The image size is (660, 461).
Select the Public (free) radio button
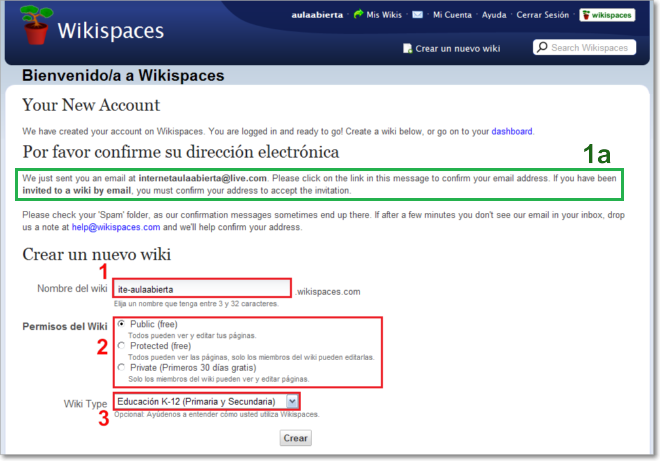click(x=121, y=324)
